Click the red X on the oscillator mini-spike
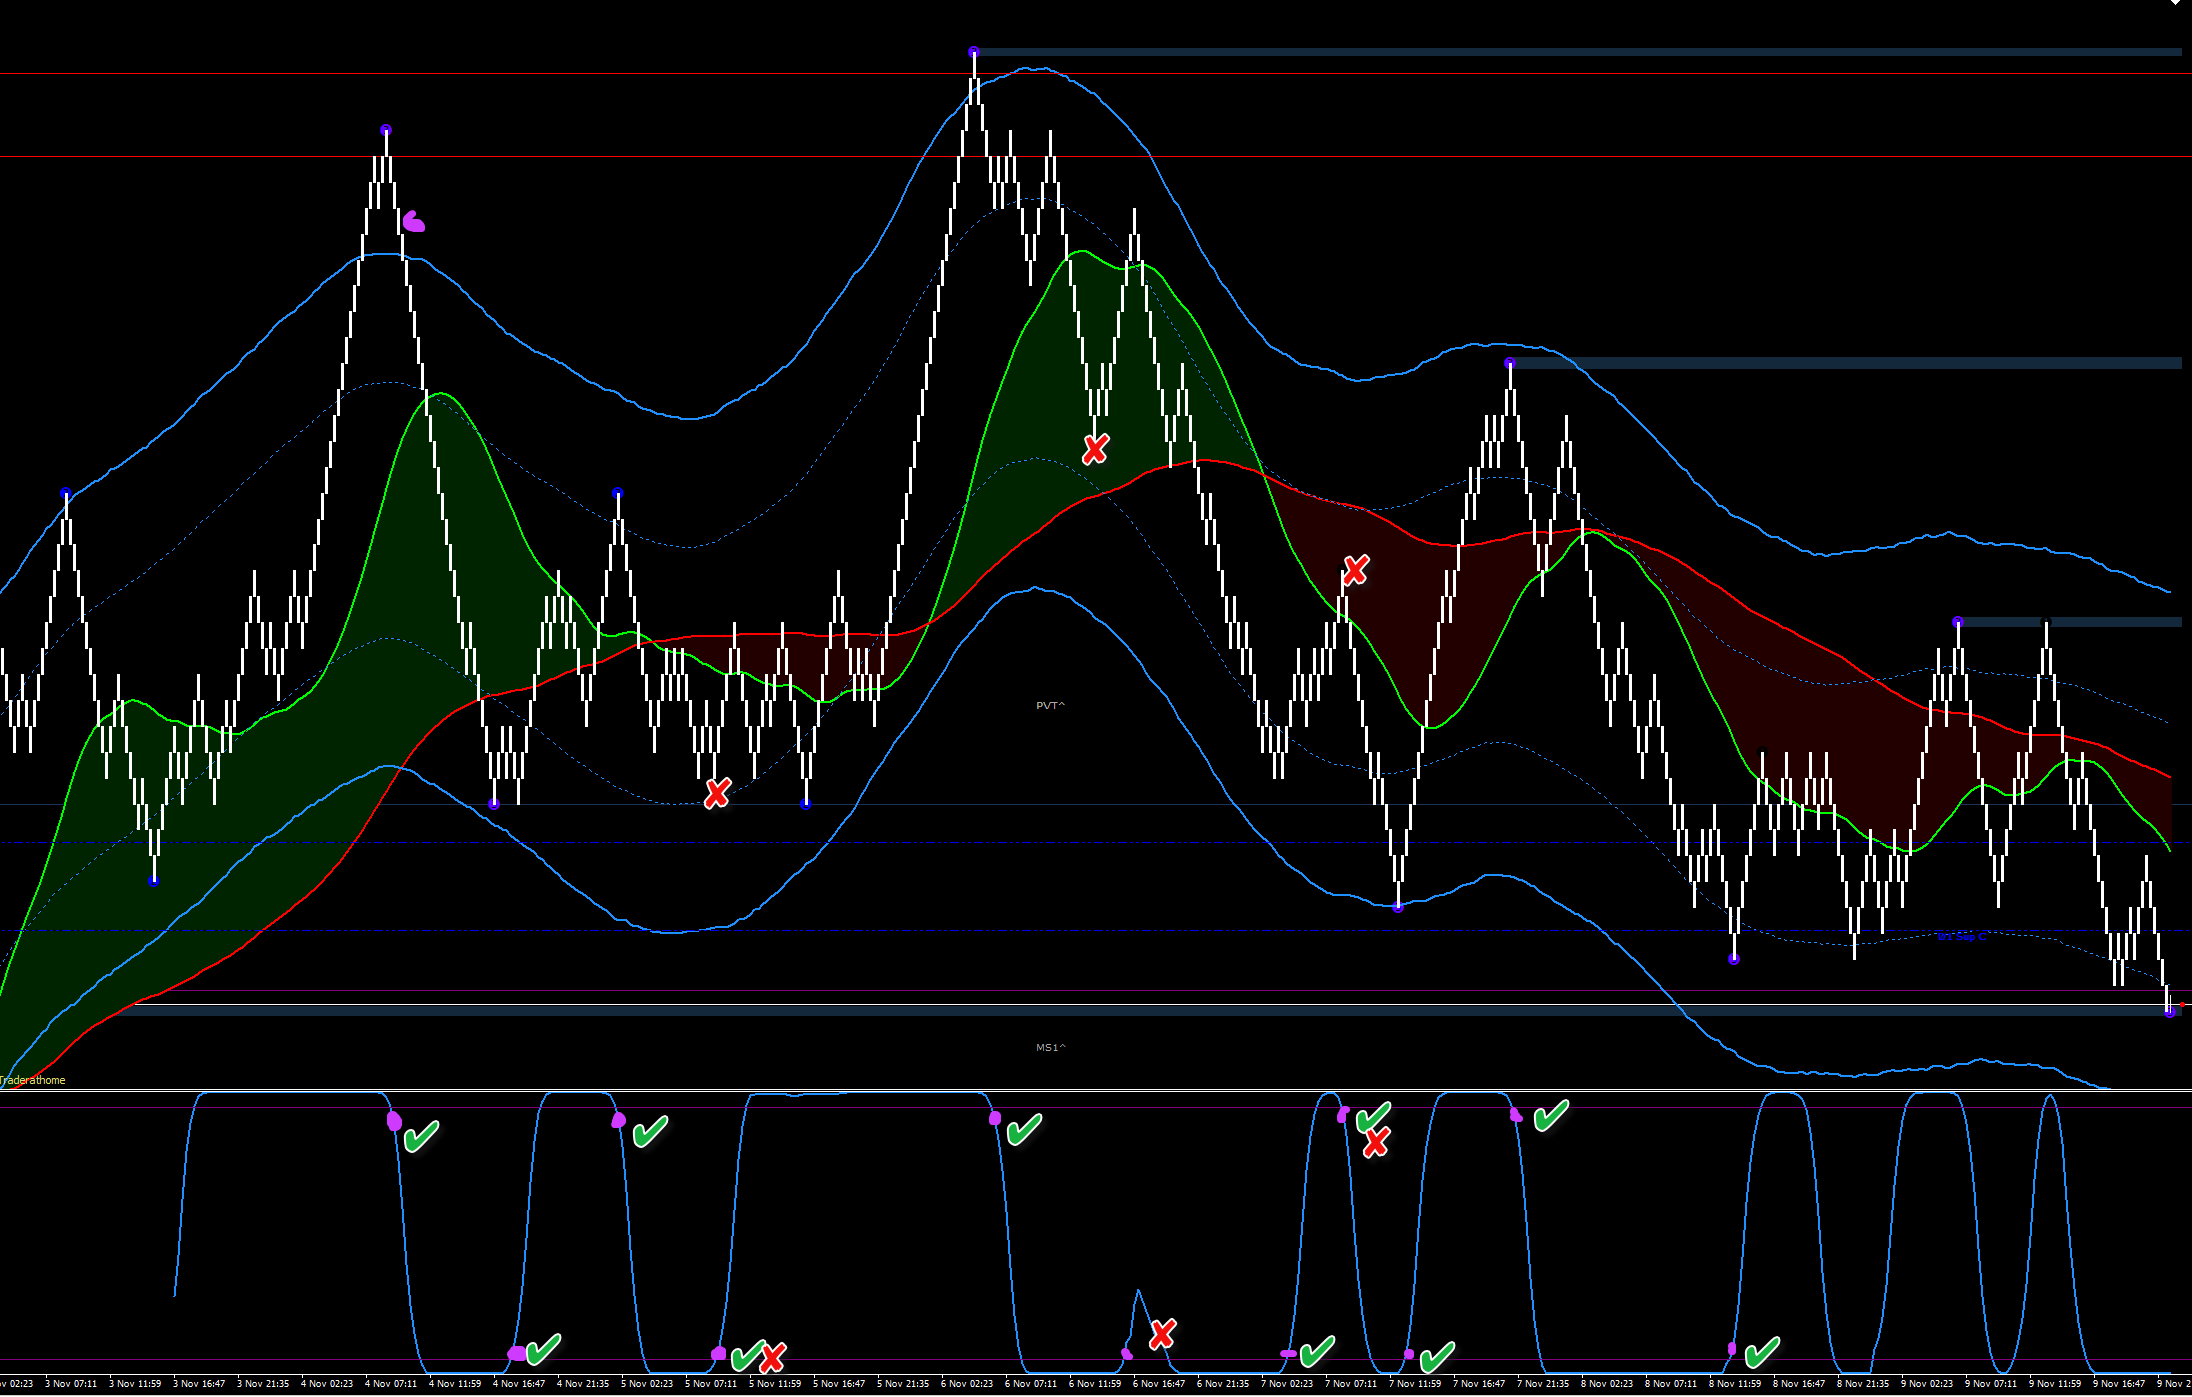 (x=1162, y=1333)
